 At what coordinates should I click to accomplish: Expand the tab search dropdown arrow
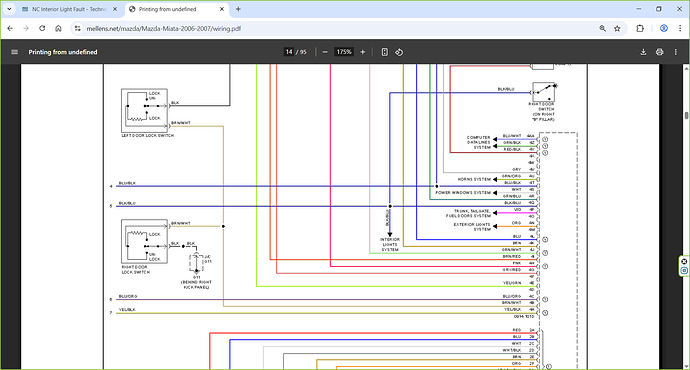coord(9,9)
